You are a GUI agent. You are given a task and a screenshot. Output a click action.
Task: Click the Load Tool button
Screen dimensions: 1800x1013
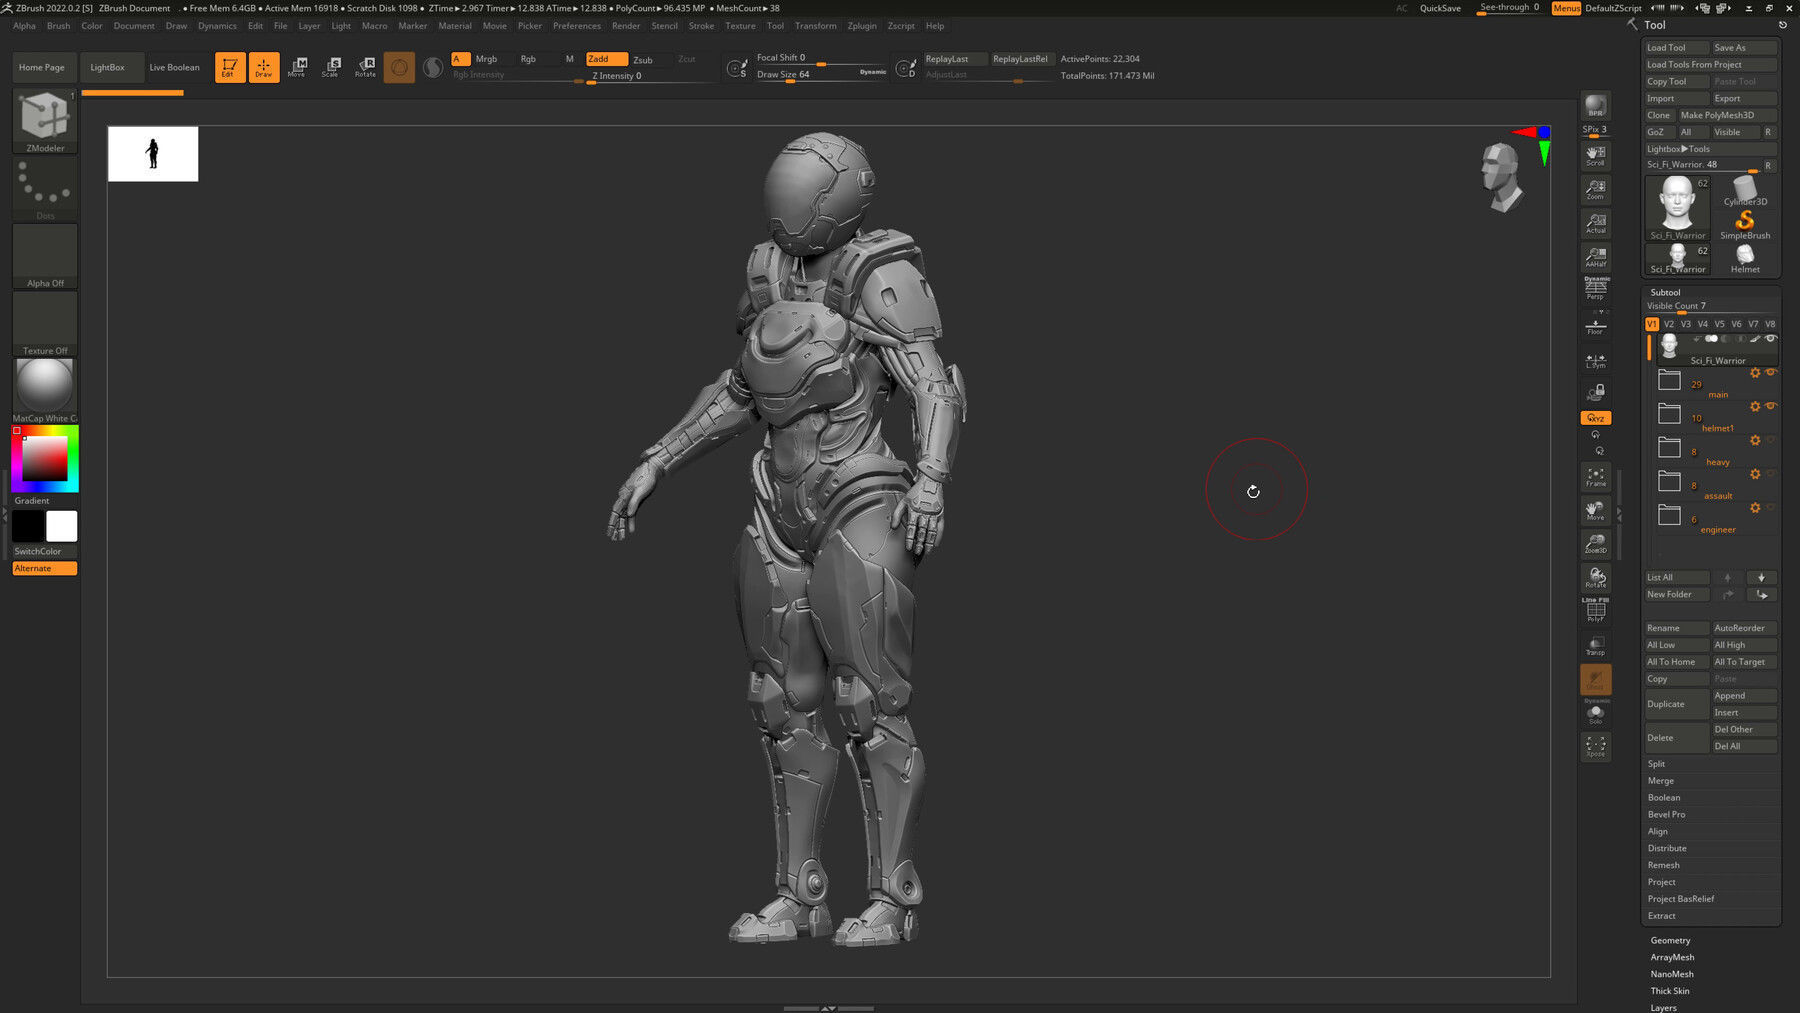[1677, 48]
